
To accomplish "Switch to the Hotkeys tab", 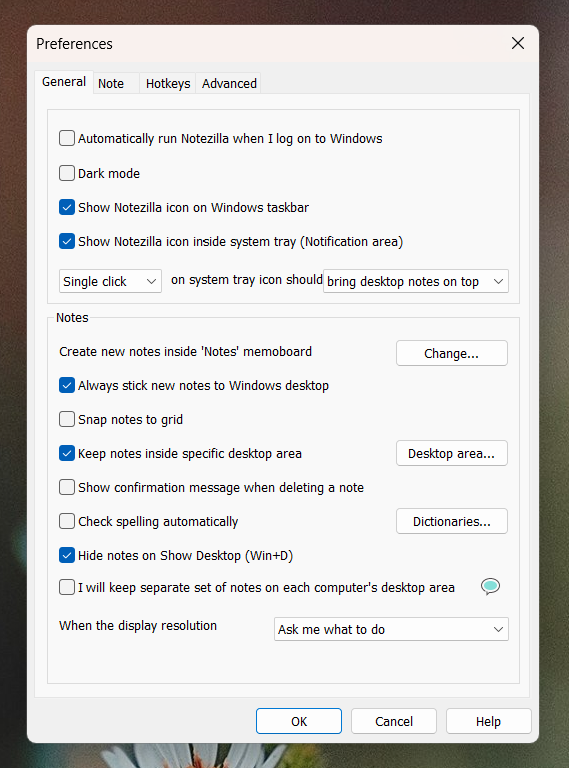I will click(168, 83).
